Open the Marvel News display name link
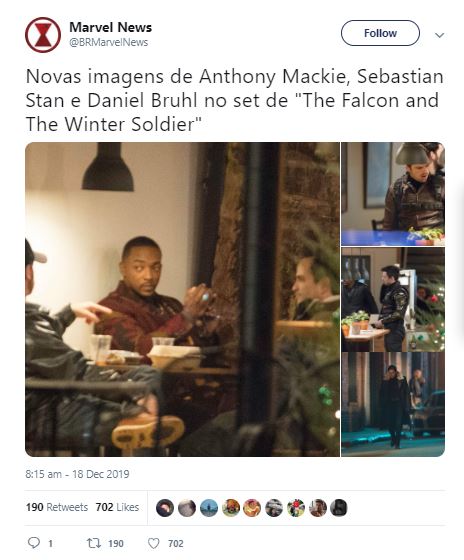The image size is (464, 560). pyautogui.click(x=110, y=27)
